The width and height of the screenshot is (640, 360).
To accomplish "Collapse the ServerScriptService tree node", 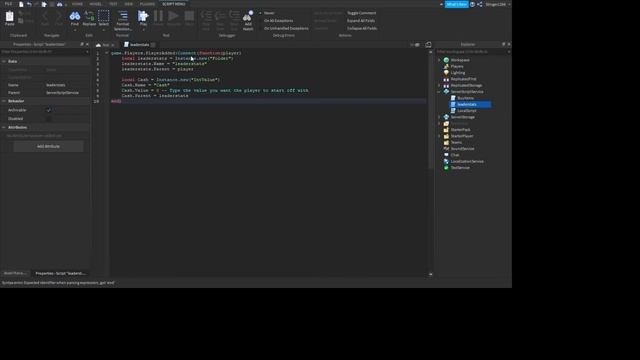I will click(x=440, y=92).
